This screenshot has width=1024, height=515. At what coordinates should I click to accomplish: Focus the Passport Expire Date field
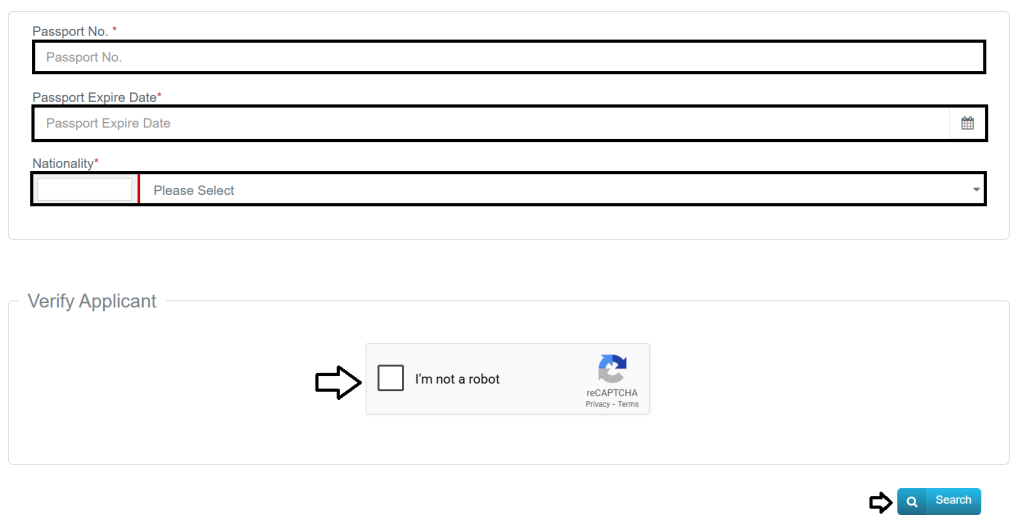click(490, 123)
